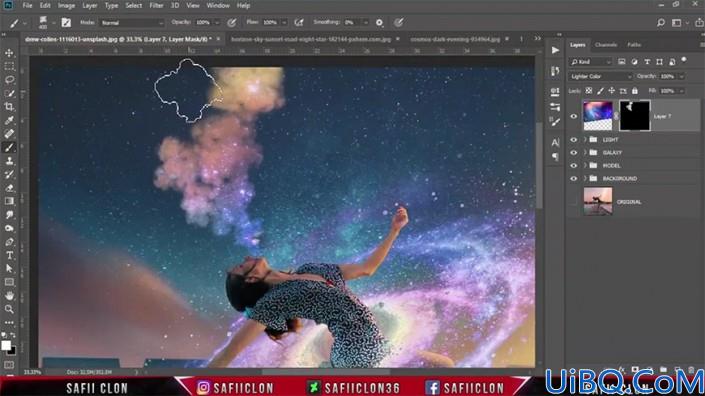
Task: Select the Healing Brush tool
Action: click(9, 134)
